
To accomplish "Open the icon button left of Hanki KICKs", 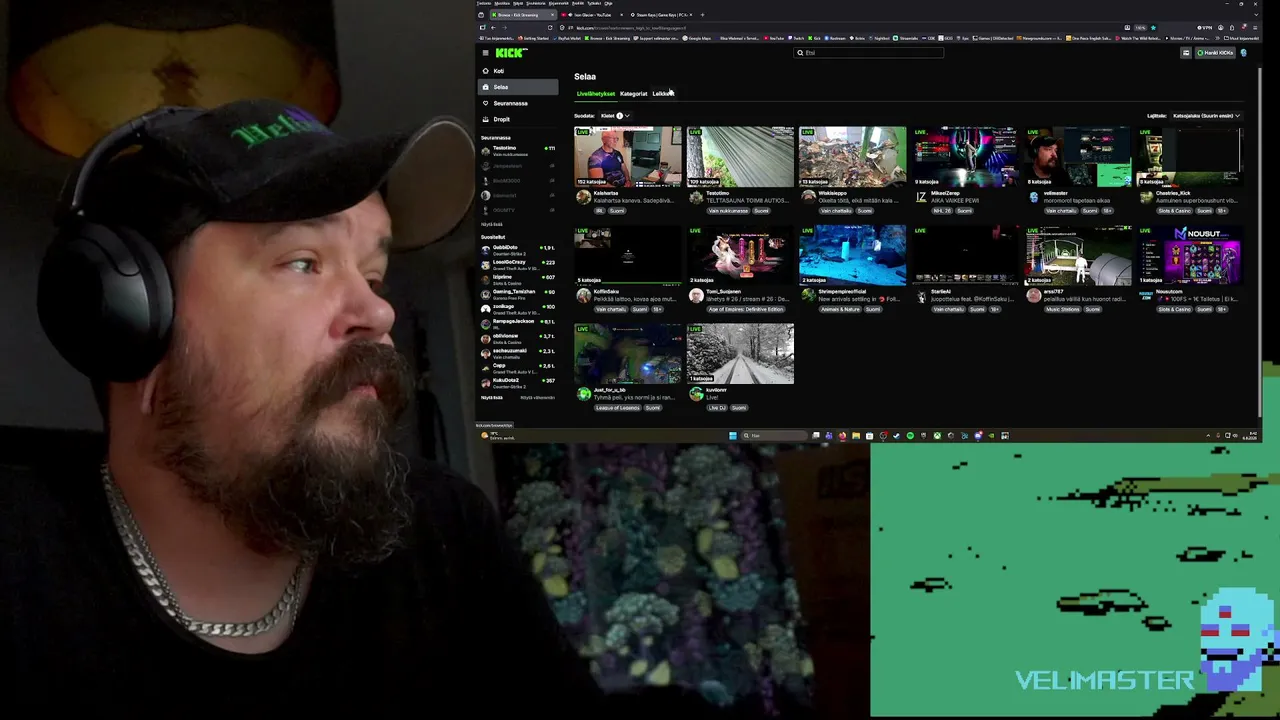I will point(1186,53).
